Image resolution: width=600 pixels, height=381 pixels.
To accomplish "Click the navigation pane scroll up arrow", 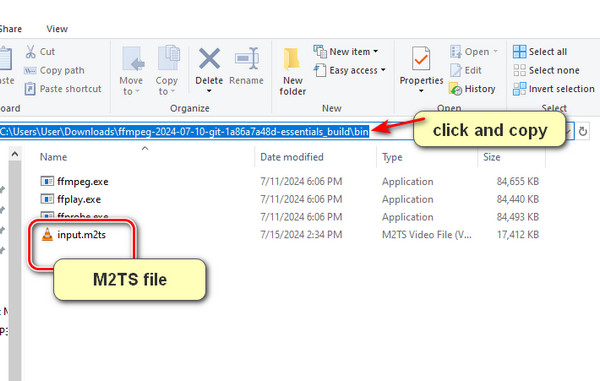I will 15,154.
